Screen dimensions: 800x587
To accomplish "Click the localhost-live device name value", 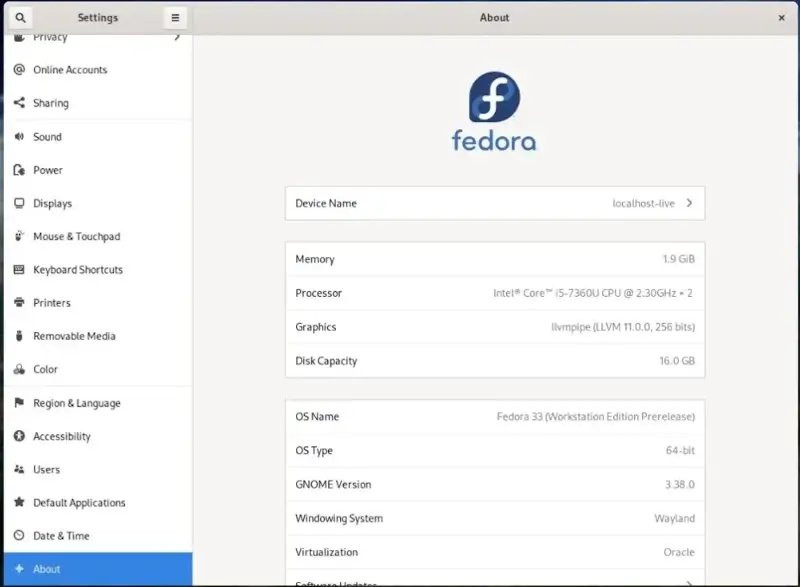I will coord(643,203).
